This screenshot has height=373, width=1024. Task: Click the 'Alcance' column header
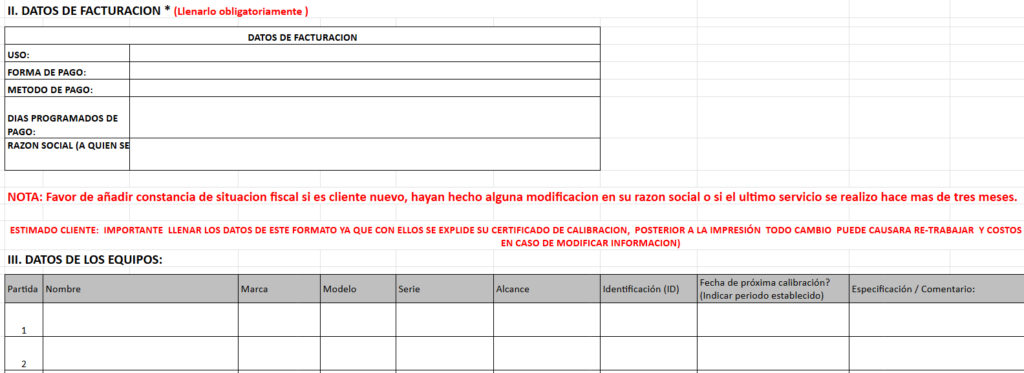547,289
